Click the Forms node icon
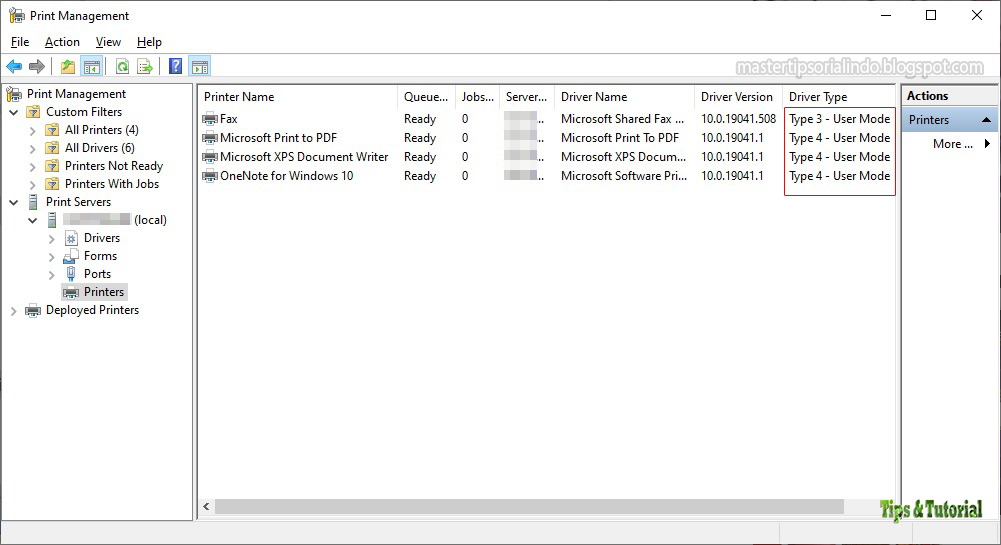Screen dimensions: 1001x545 coord(71,257)
